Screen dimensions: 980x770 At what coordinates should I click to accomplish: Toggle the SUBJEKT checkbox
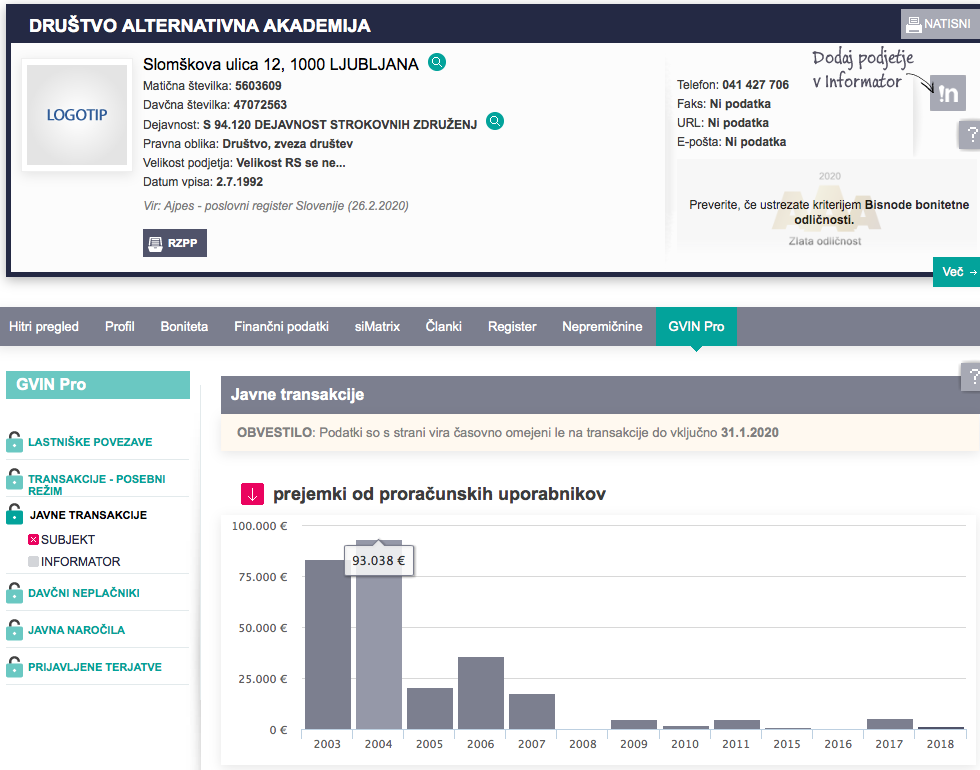34,539
